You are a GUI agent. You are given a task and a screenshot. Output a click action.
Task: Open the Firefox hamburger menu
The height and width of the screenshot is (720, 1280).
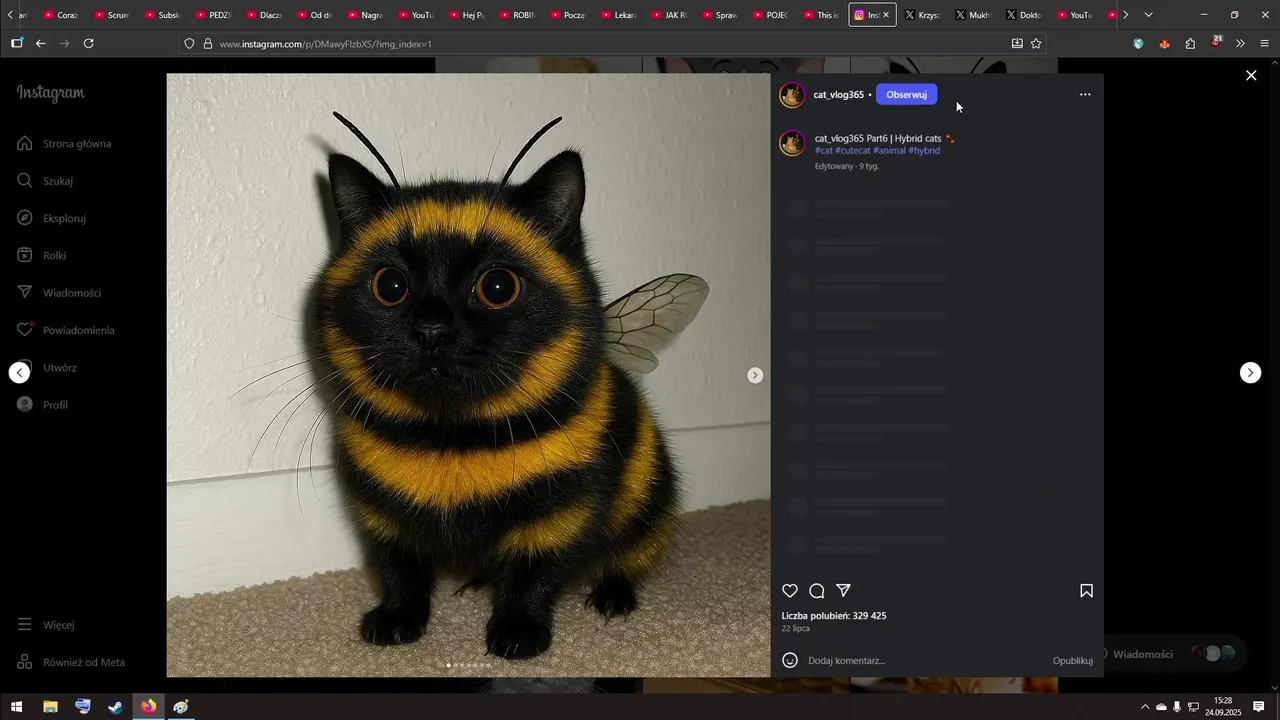[1265, 44]
